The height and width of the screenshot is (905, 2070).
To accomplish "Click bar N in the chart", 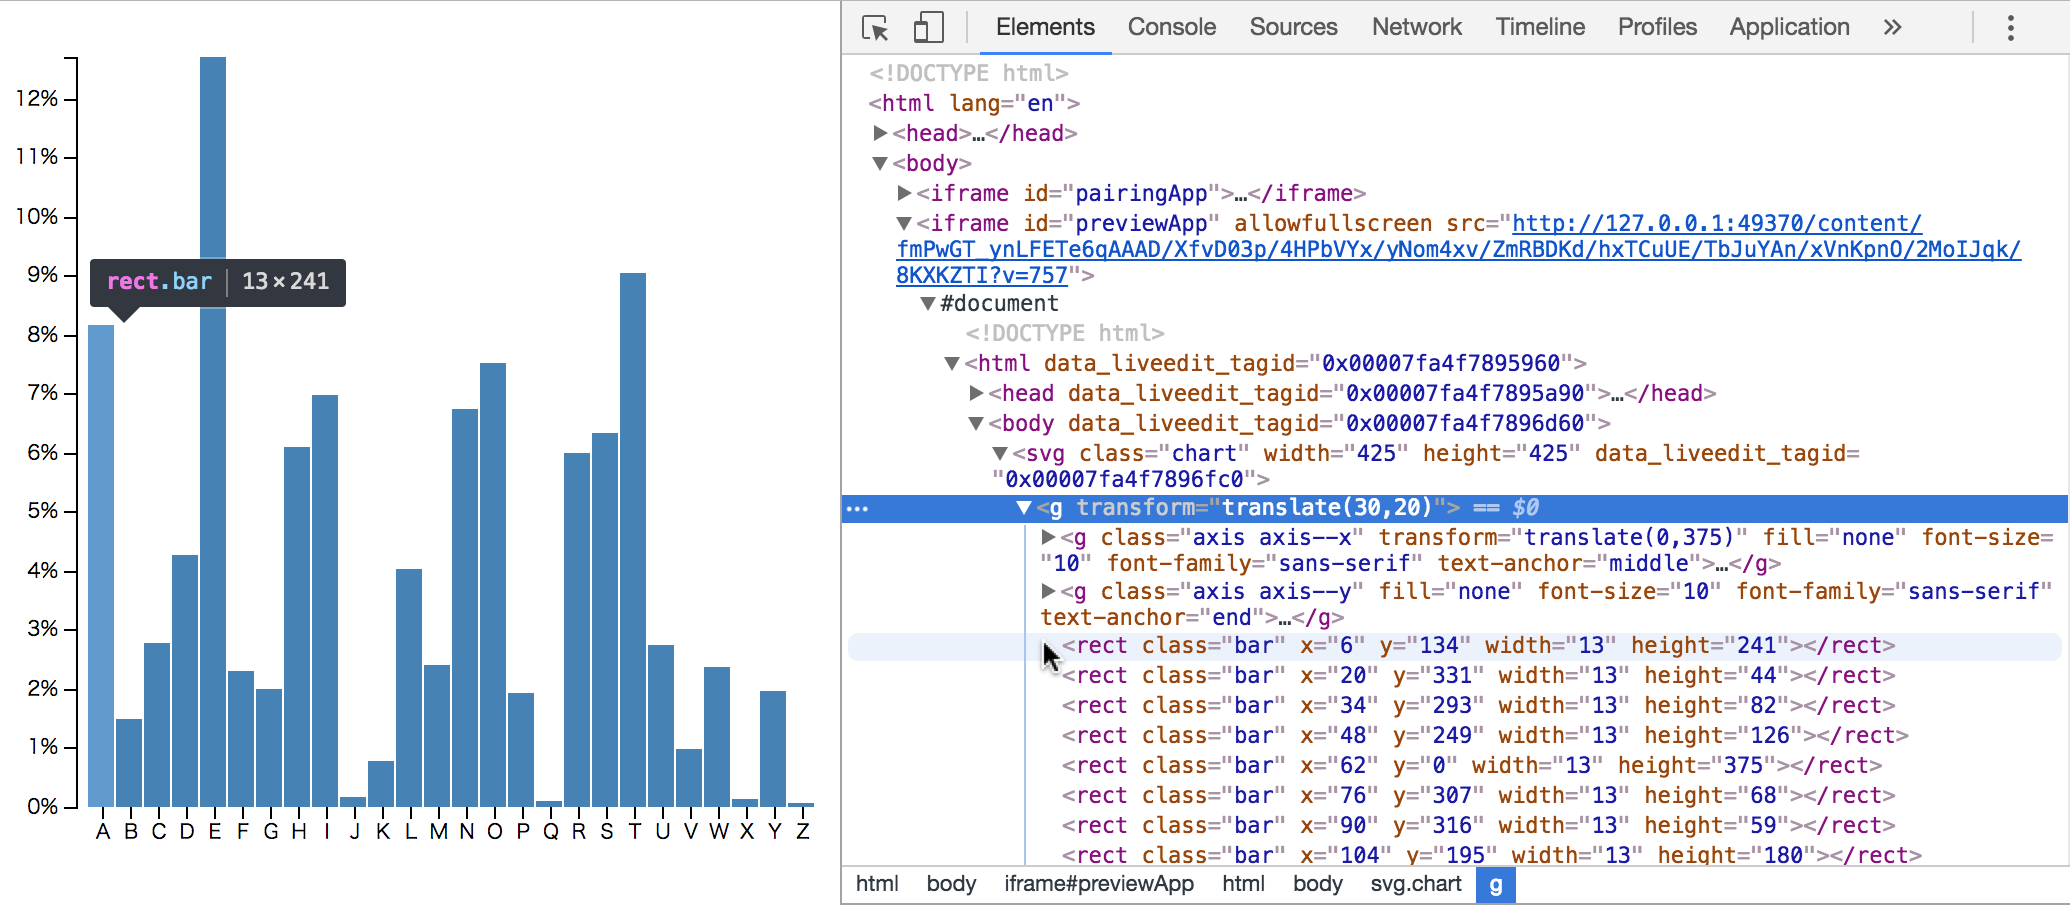I will [x=465, y=608].
